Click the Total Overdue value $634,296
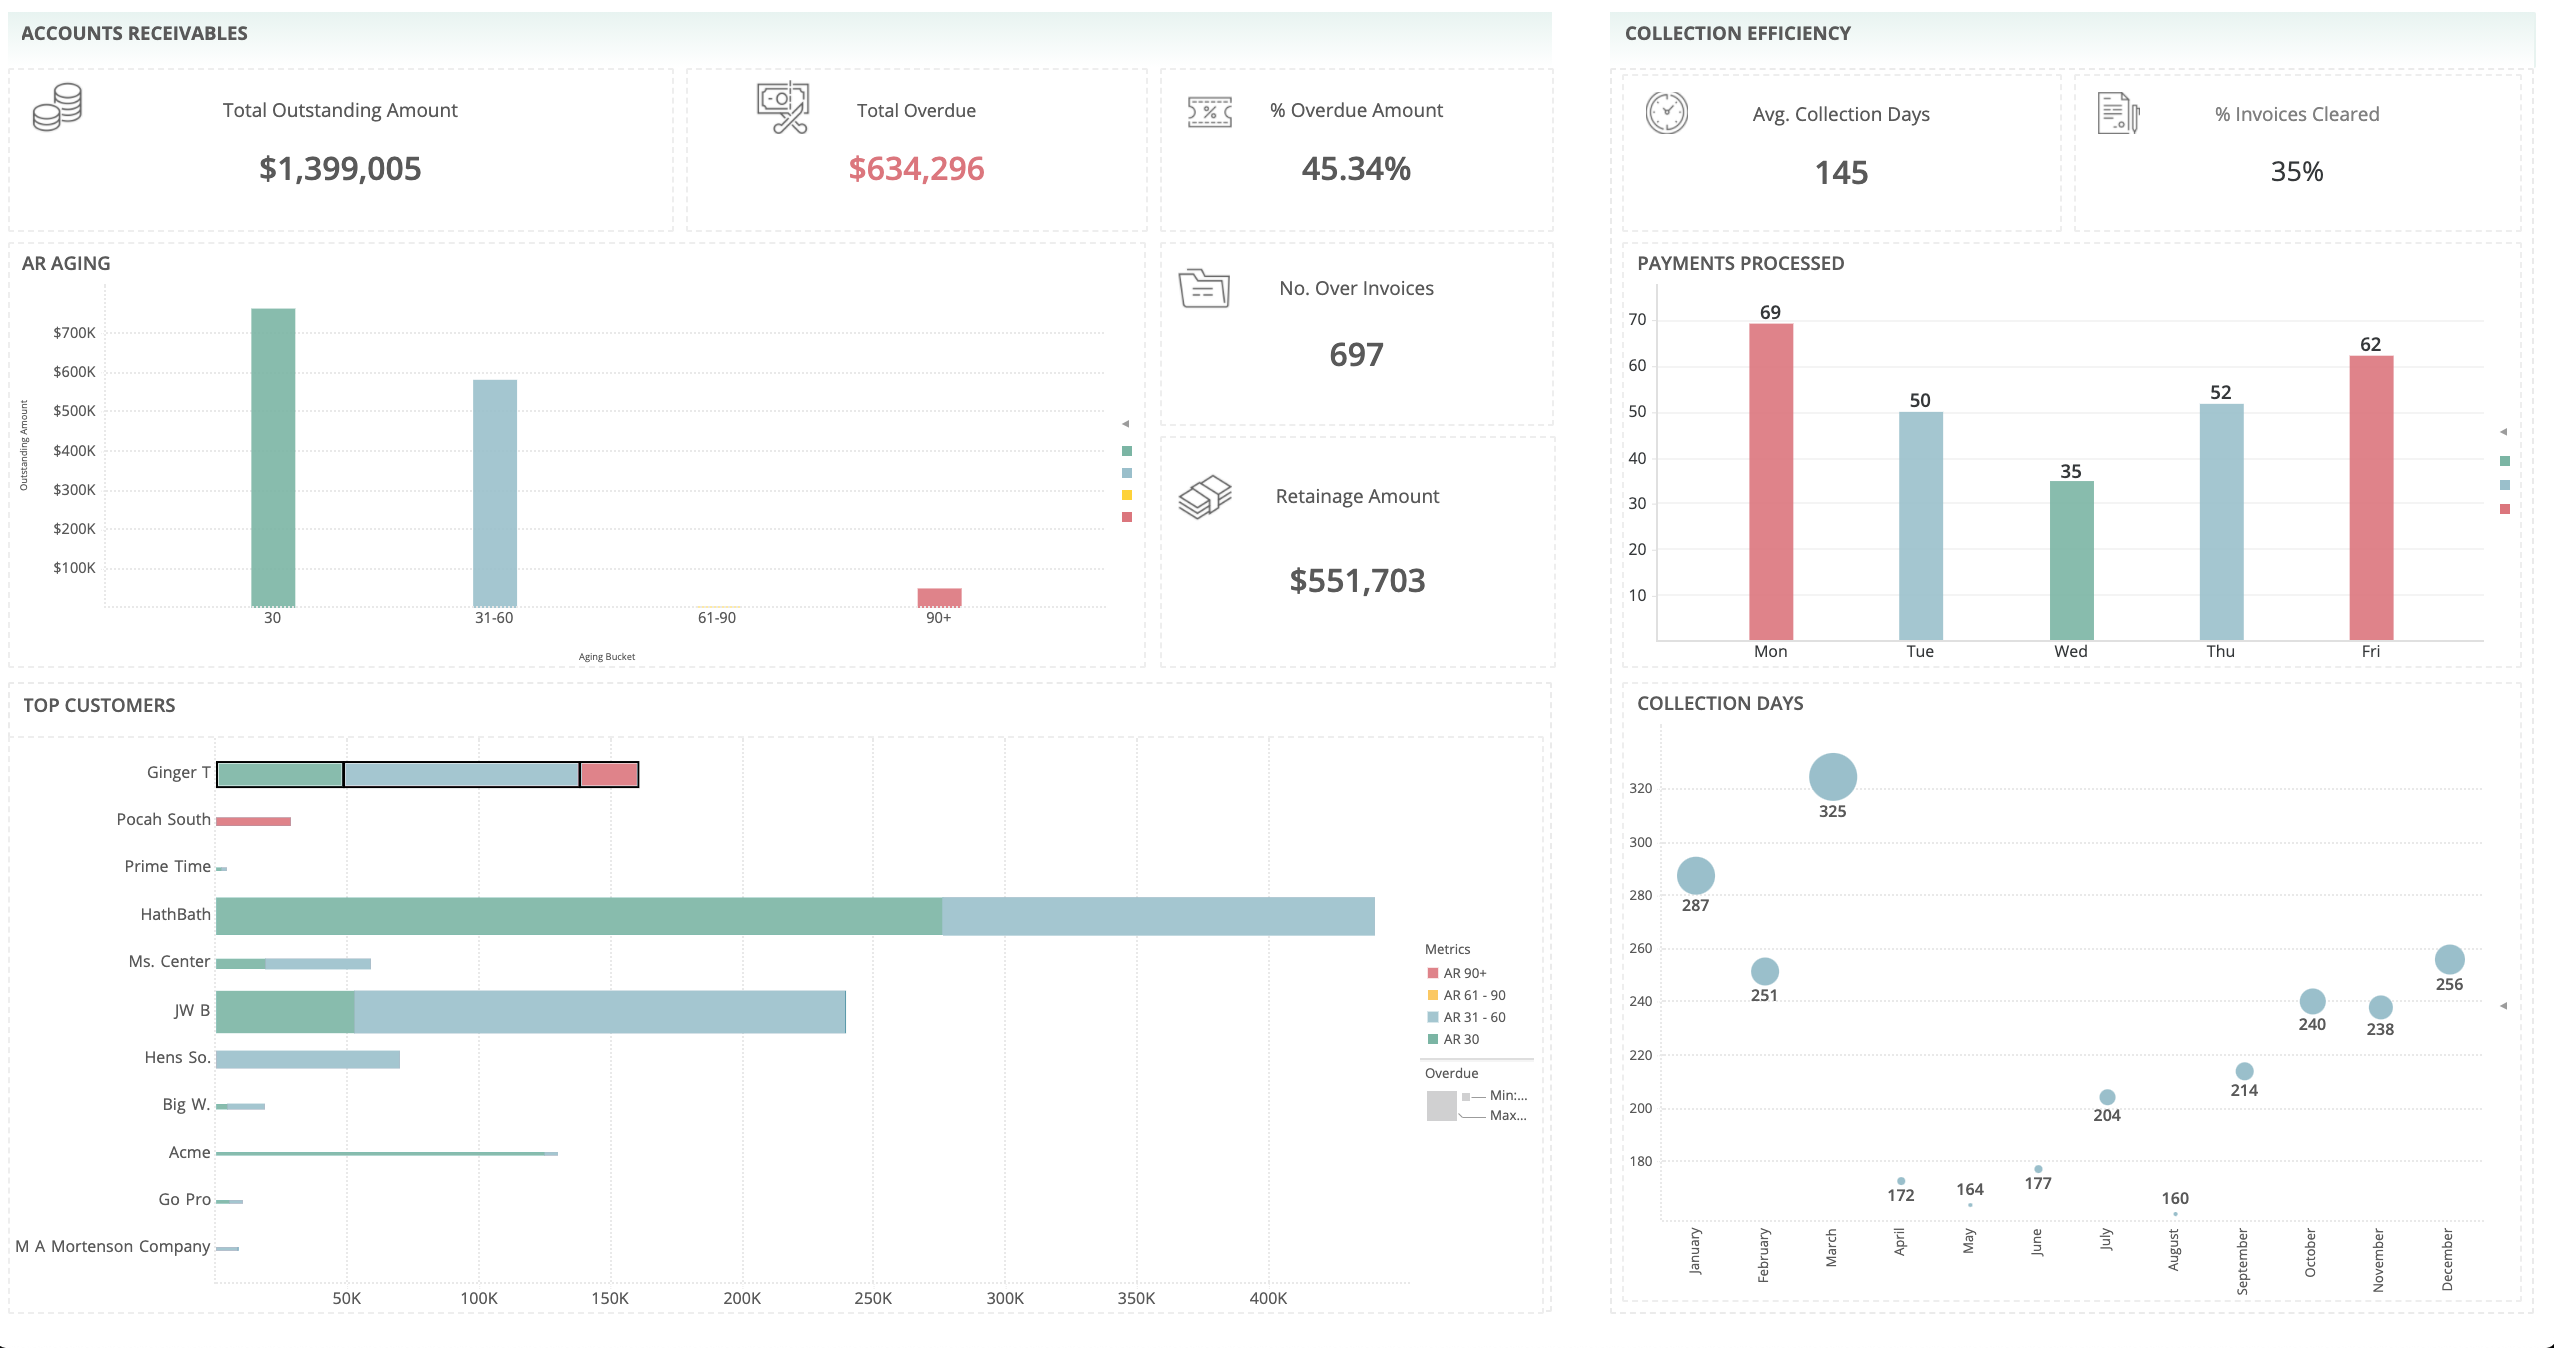This screenshot has height=1348, width=2554. pos(916,169)
